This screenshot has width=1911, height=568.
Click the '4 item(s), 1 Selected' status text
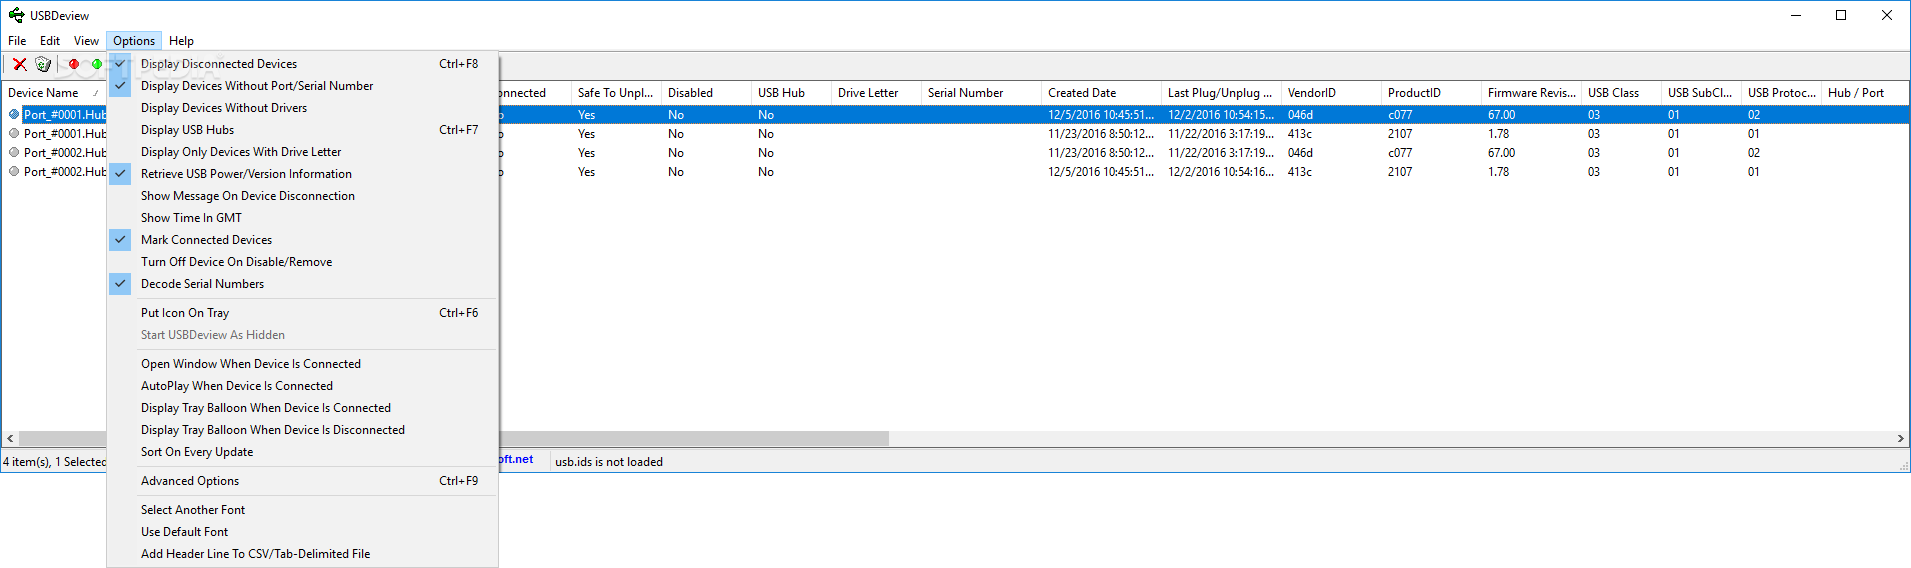[x=54, y=462]
